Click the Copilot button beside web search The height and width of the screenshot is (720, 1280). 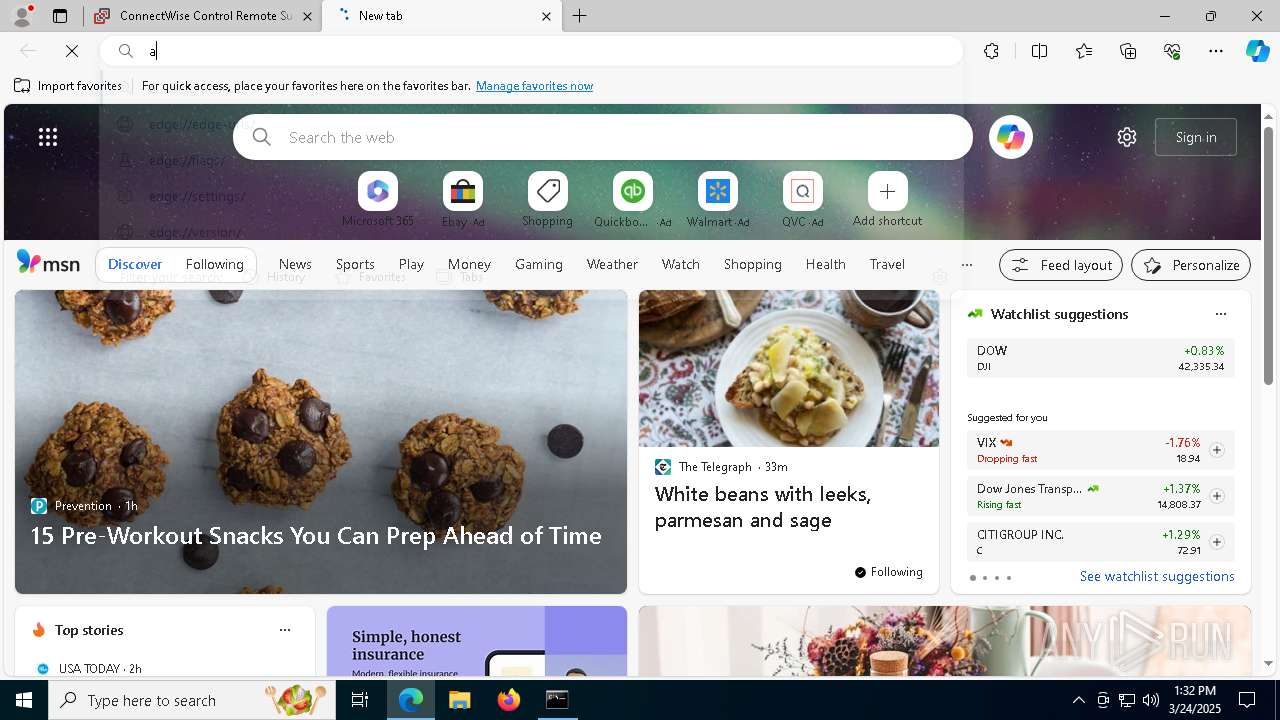pyautogui.click(x=1010, y=137)
